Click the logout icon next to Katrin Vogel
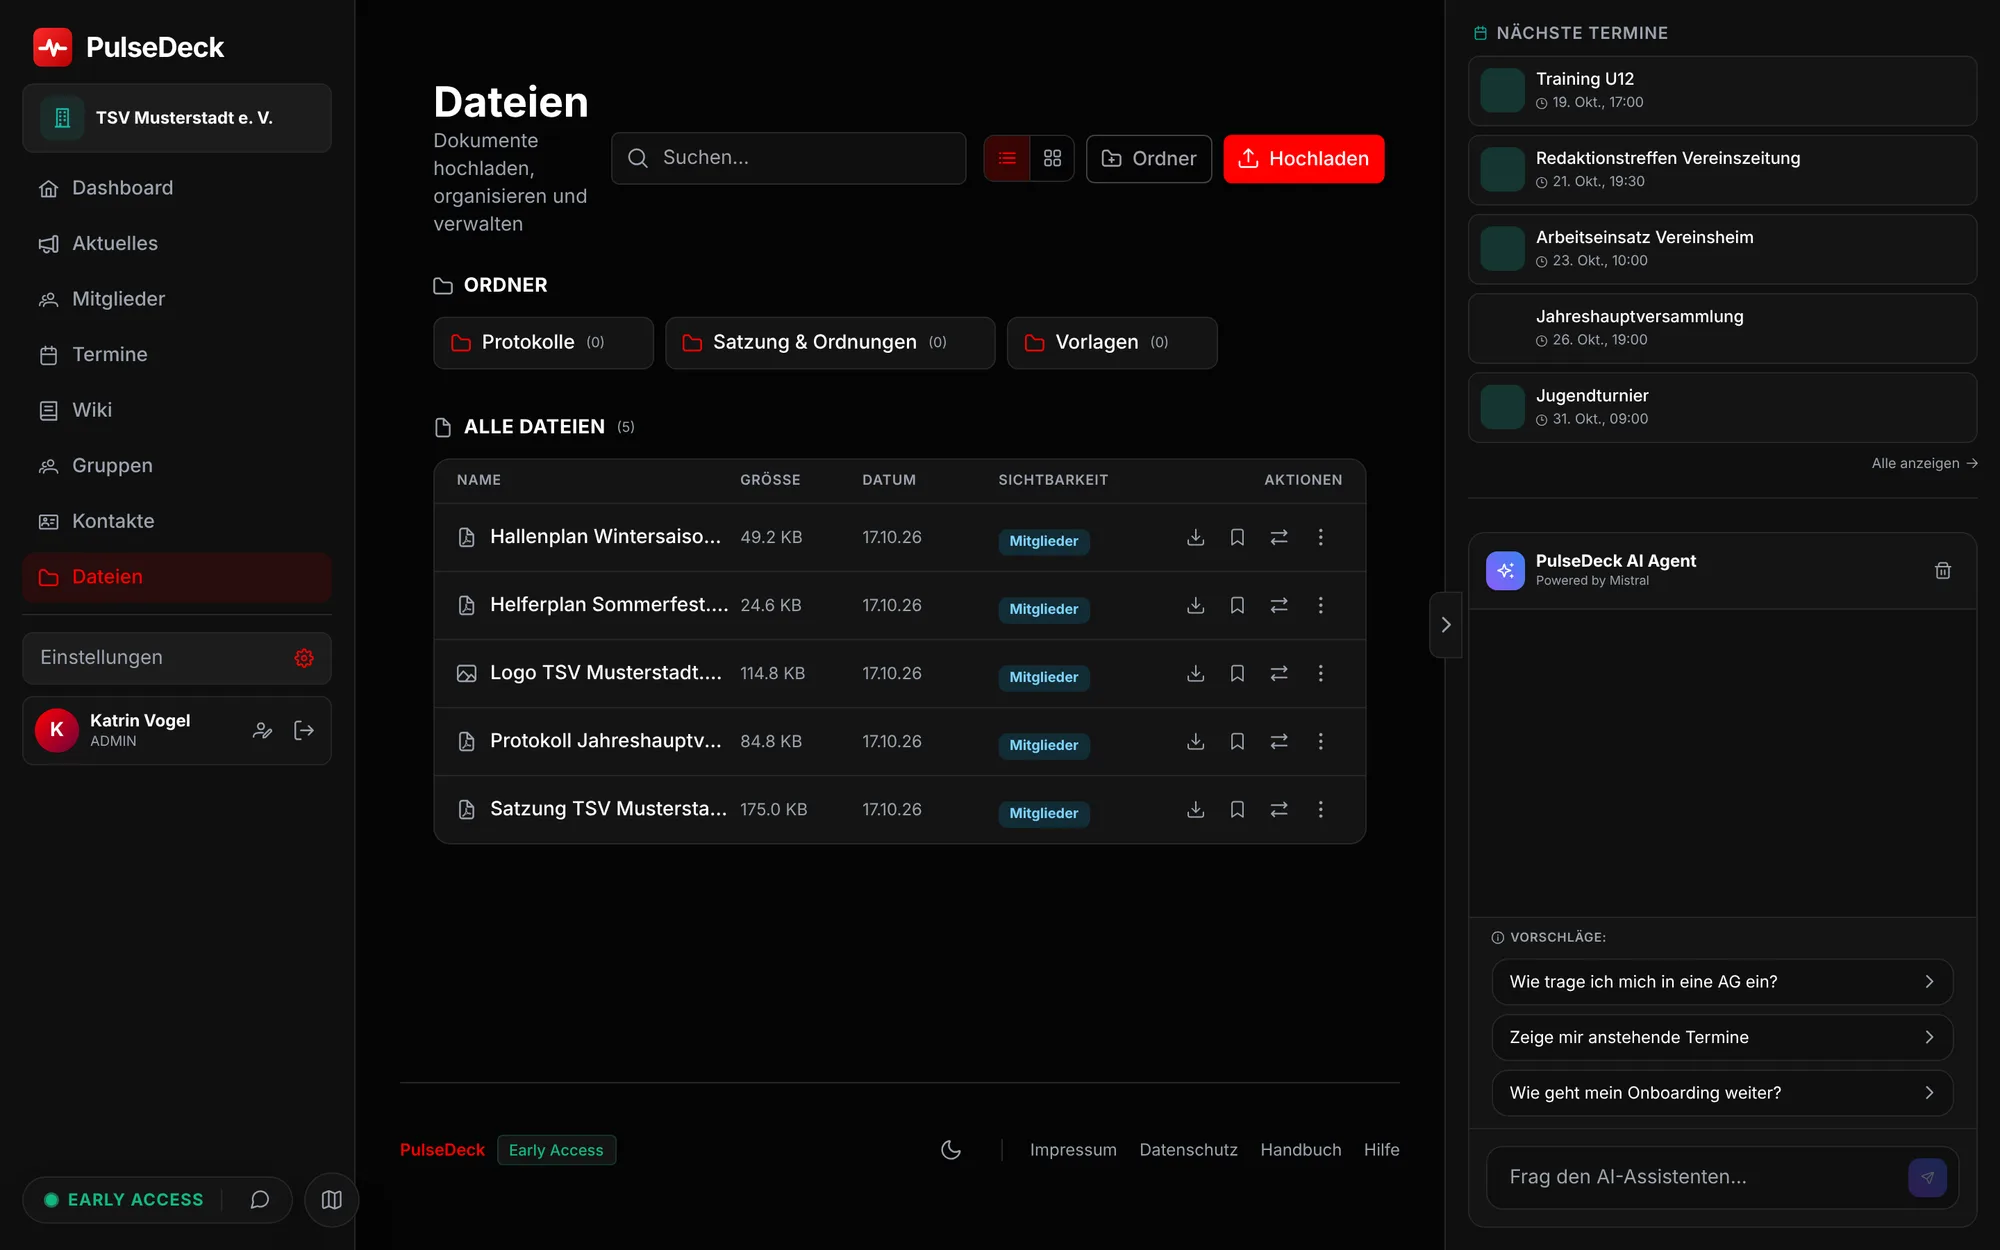Image resolution: width=2000 pixels, height=1250 pixels. coord(304,730)
